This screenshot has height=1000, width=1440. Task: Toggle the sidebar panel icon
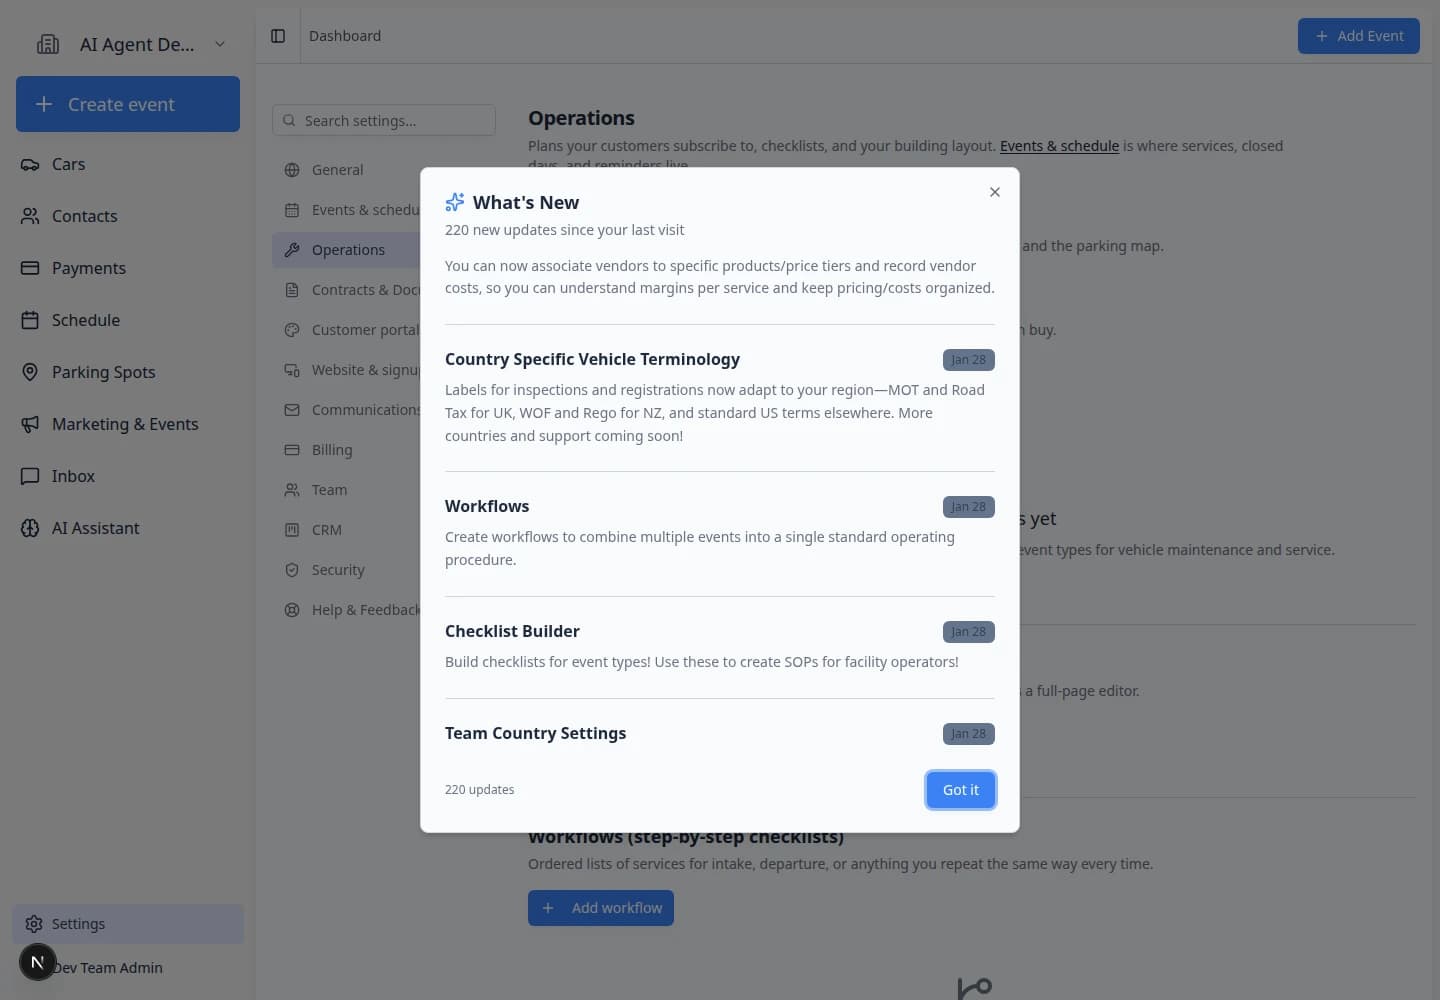(278, 36)
